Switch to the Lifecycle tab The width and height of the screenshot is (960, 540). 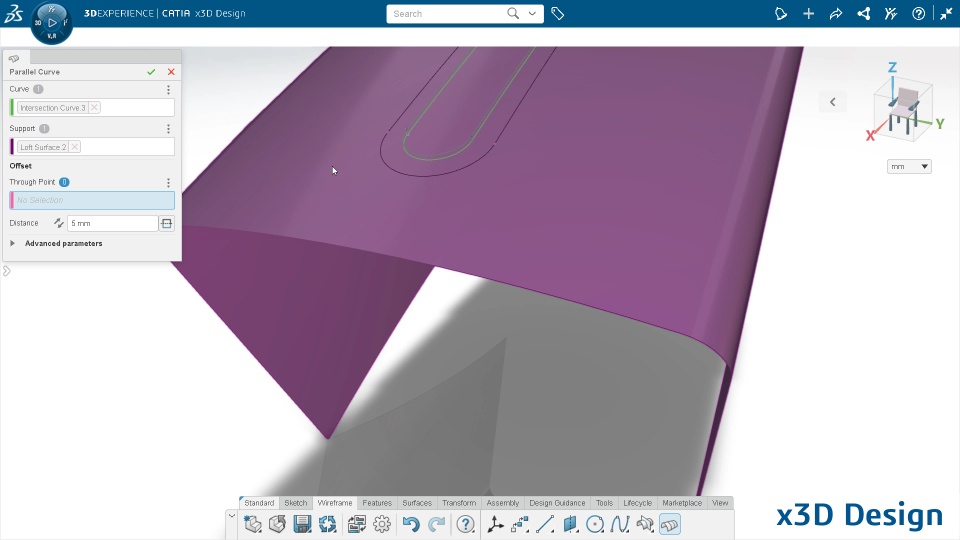[x=637, y=503]
